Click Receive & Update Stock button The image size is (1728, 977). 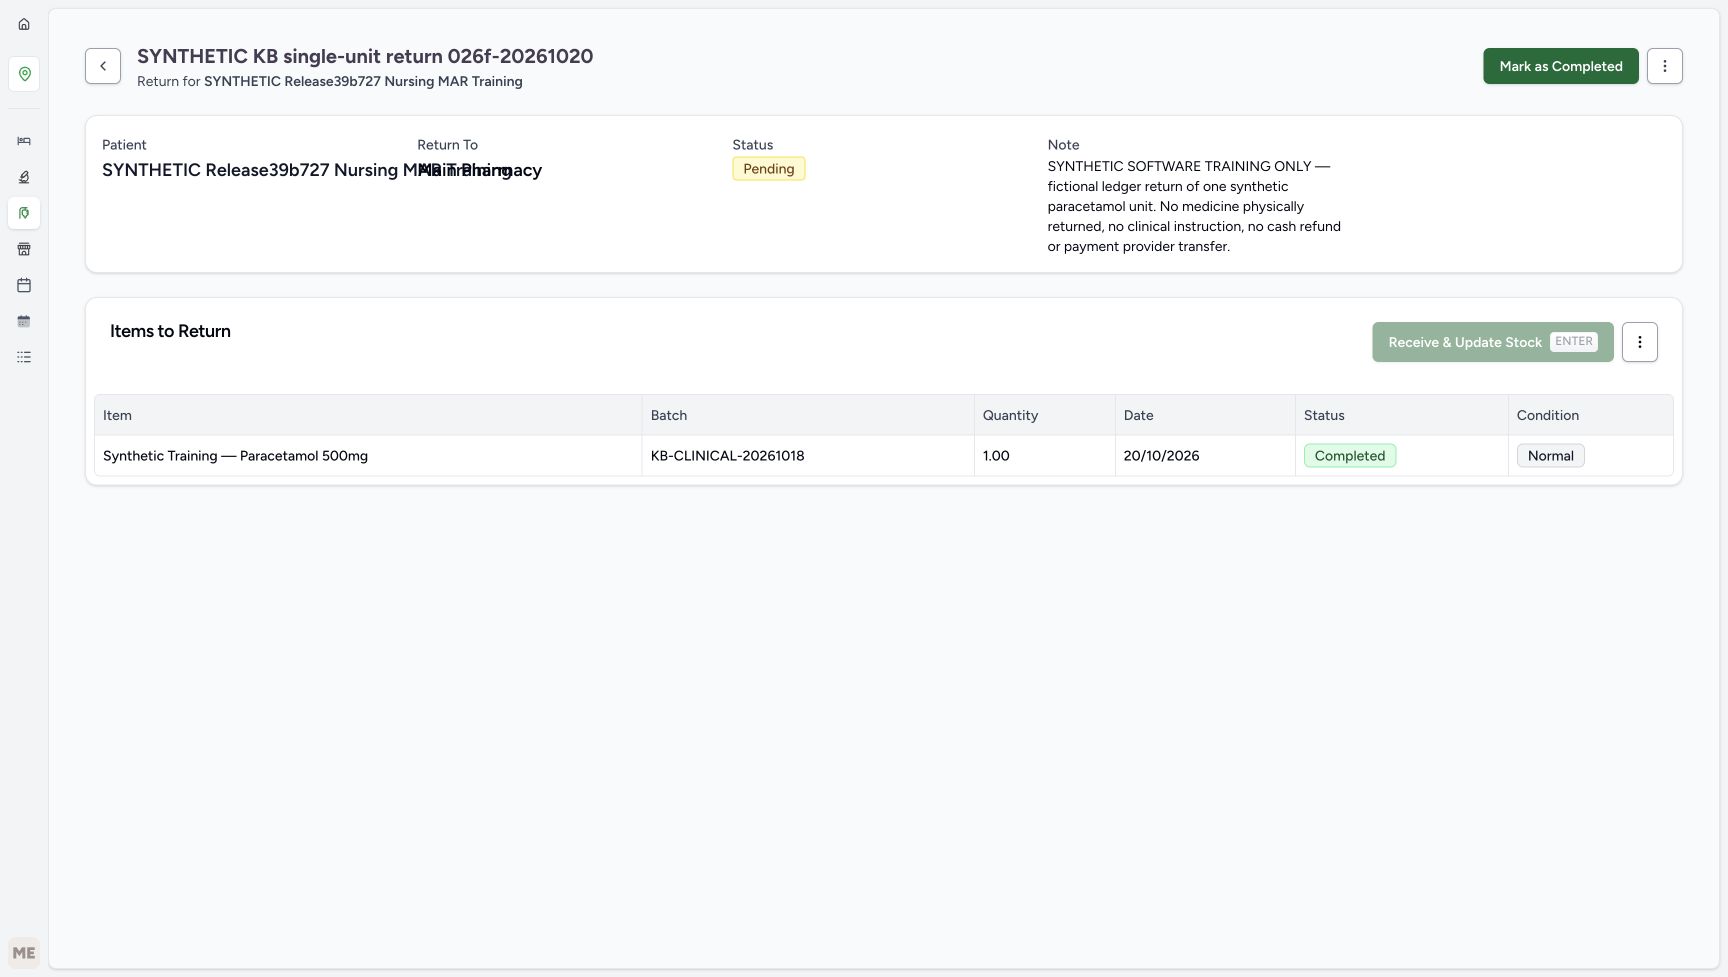(x=1492, y=342)
